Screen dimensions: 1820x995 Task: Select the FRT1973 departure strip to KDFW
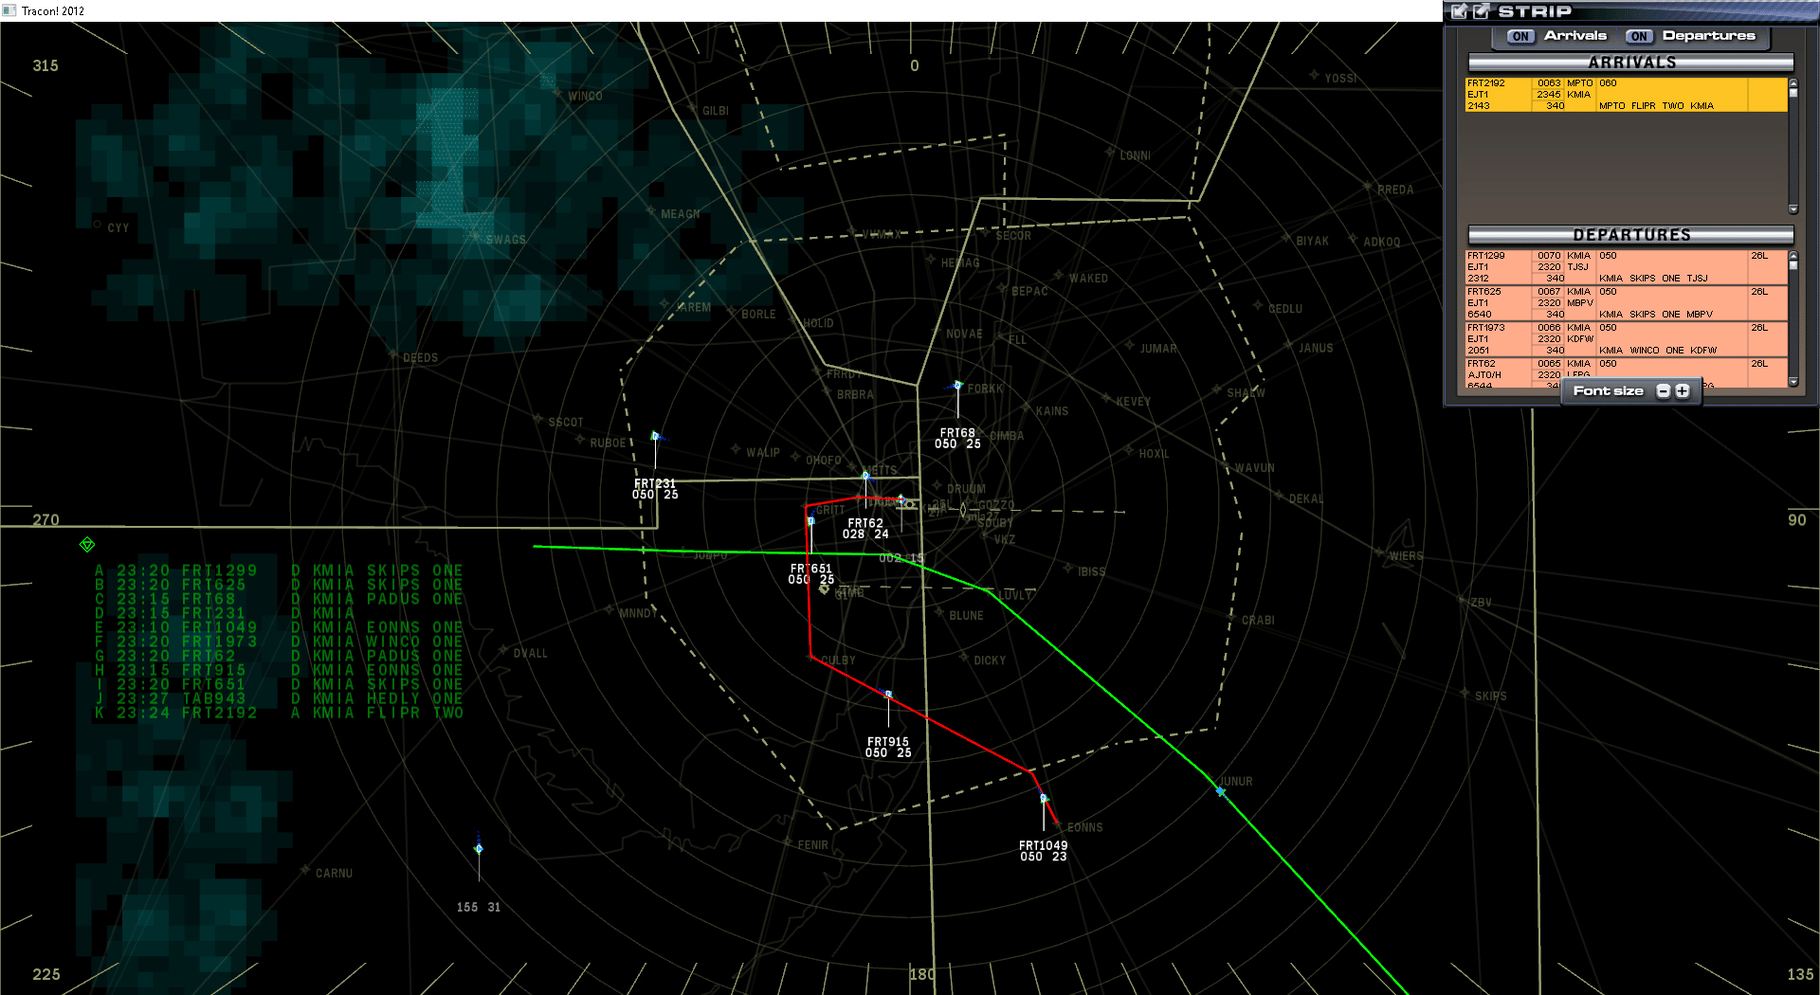(1626, 339)
